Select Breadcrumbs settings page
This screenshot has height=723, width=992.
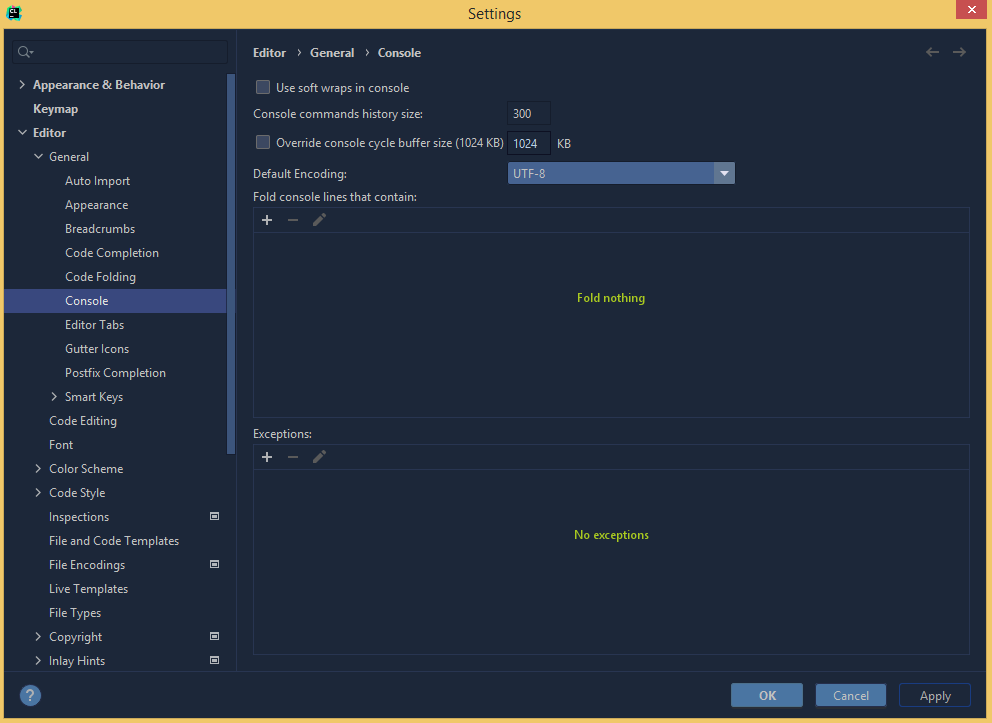[100, 229]
